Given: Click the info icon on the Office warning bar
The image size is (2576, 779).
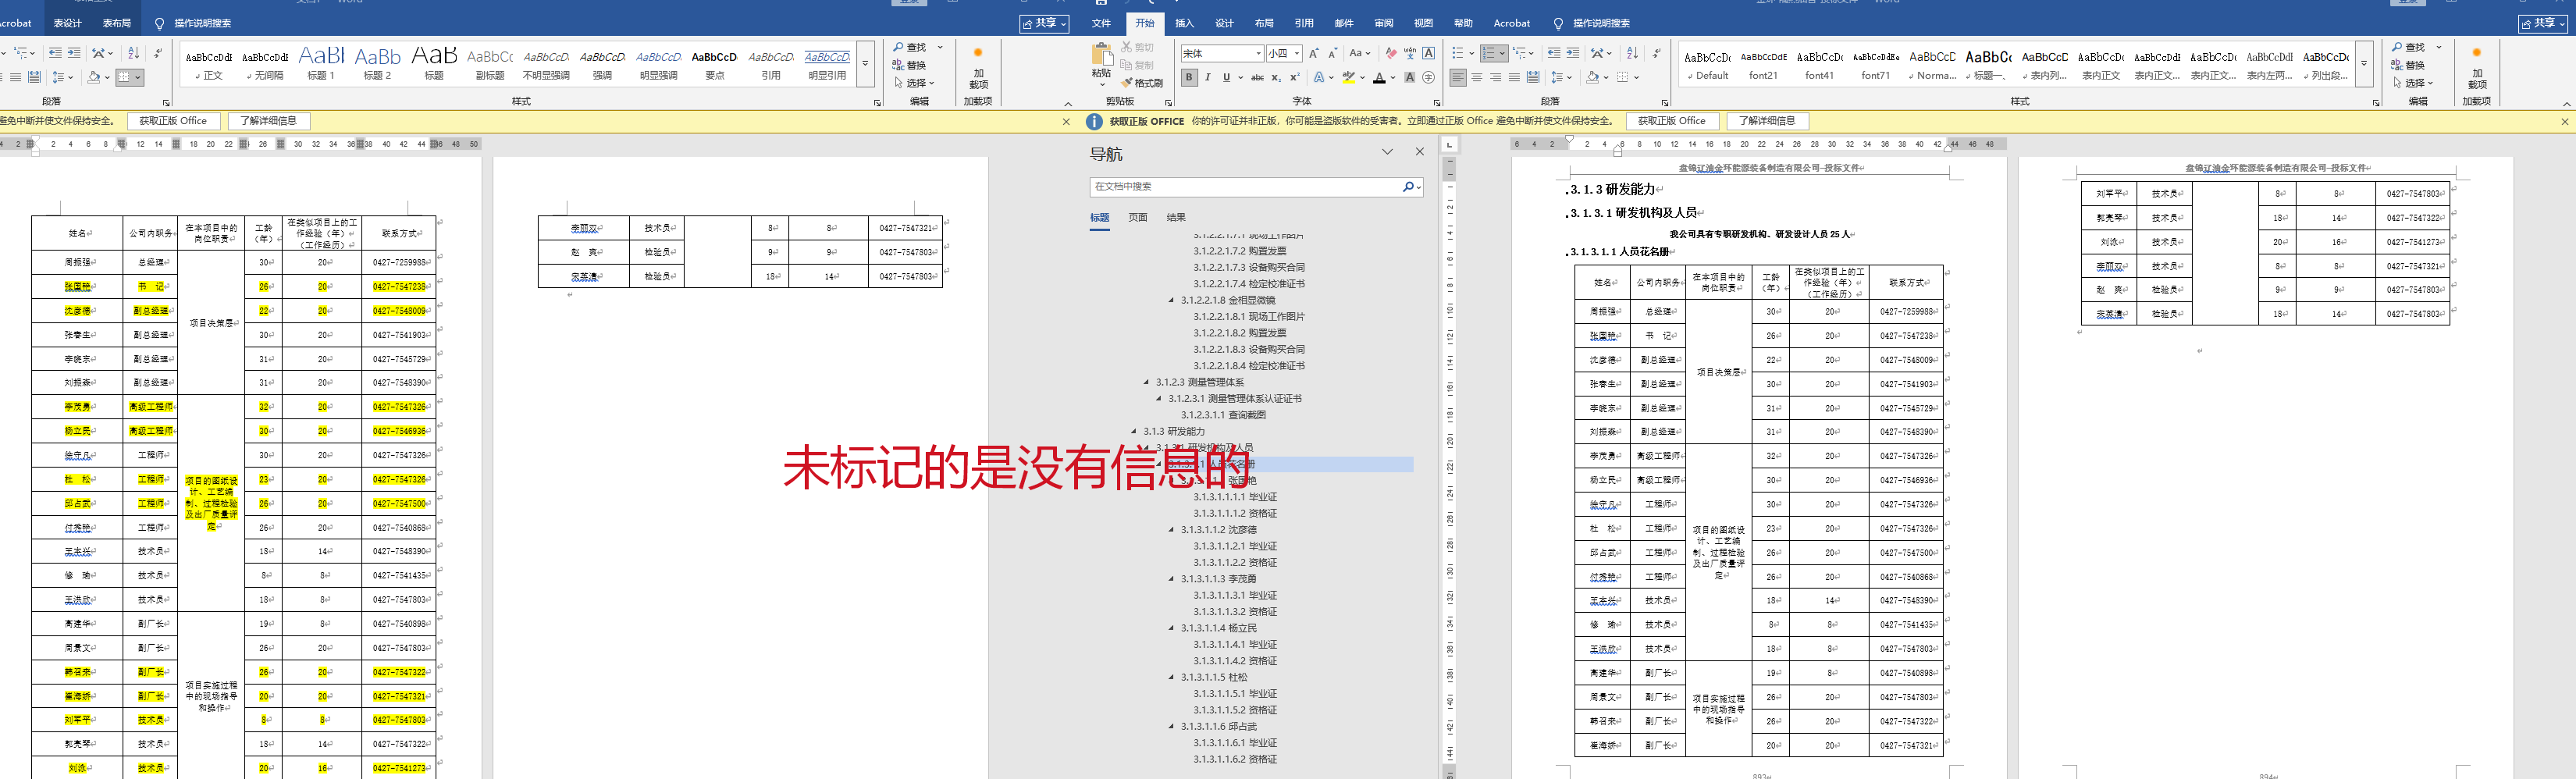Looking at the screenshot, I should pos(1094,121).
